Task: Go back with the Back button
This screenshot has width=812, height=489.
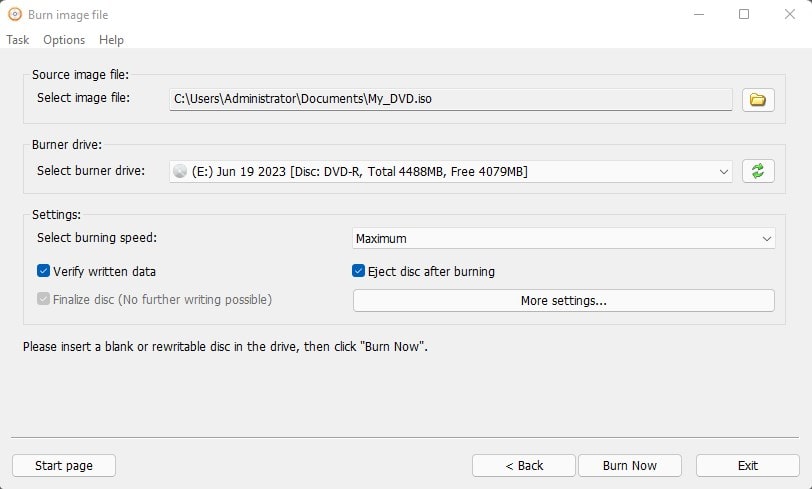Action: [524, 465]
